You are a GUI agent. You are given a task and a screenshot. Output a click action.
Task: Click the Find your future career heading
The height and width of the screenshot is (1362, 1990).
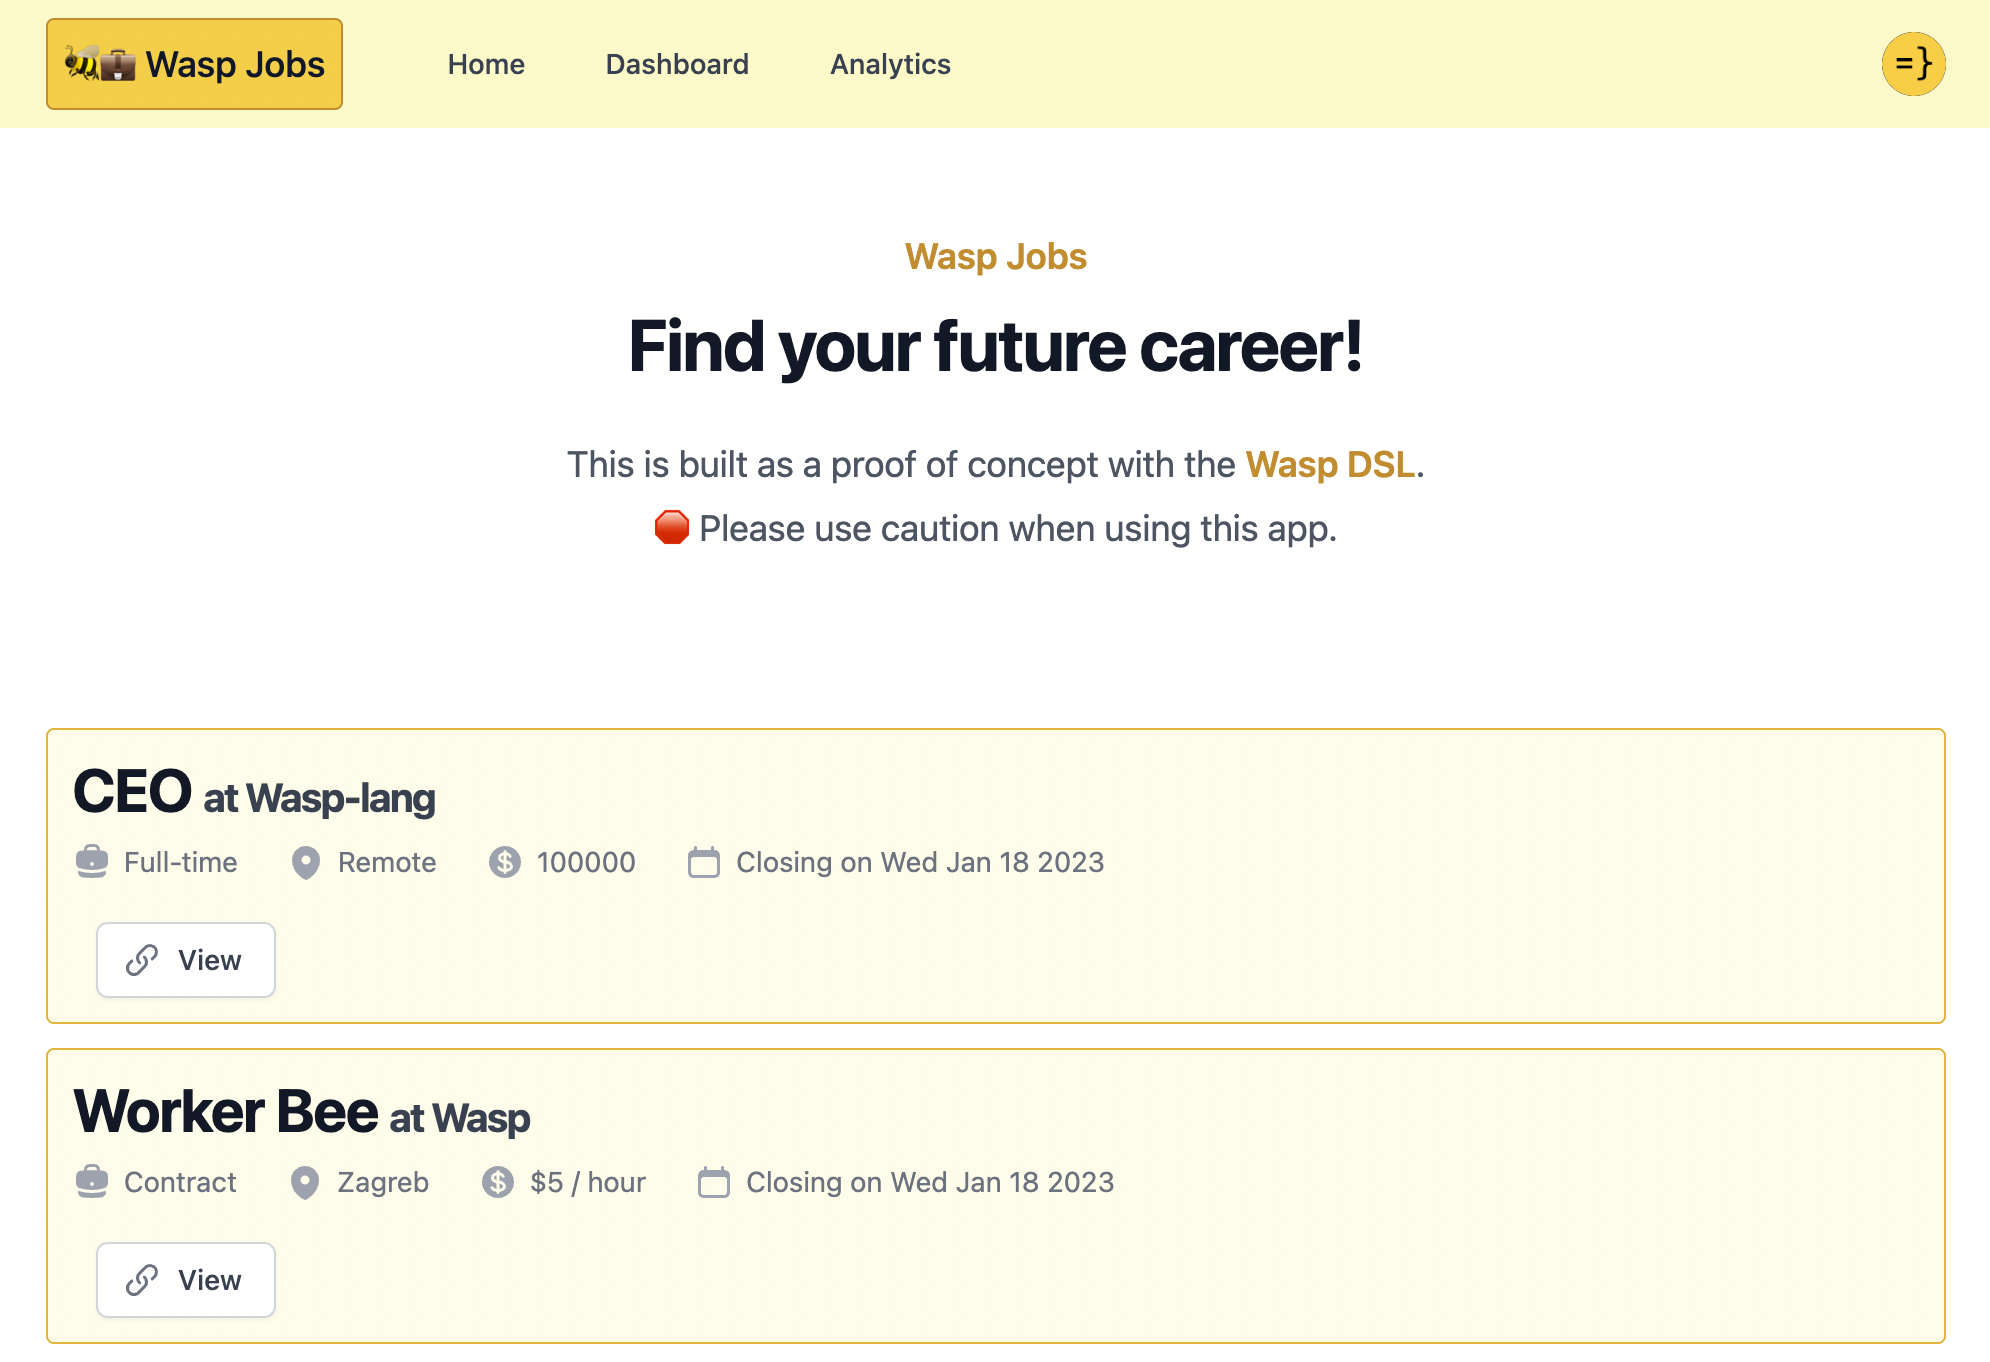[x=995, y=347]
